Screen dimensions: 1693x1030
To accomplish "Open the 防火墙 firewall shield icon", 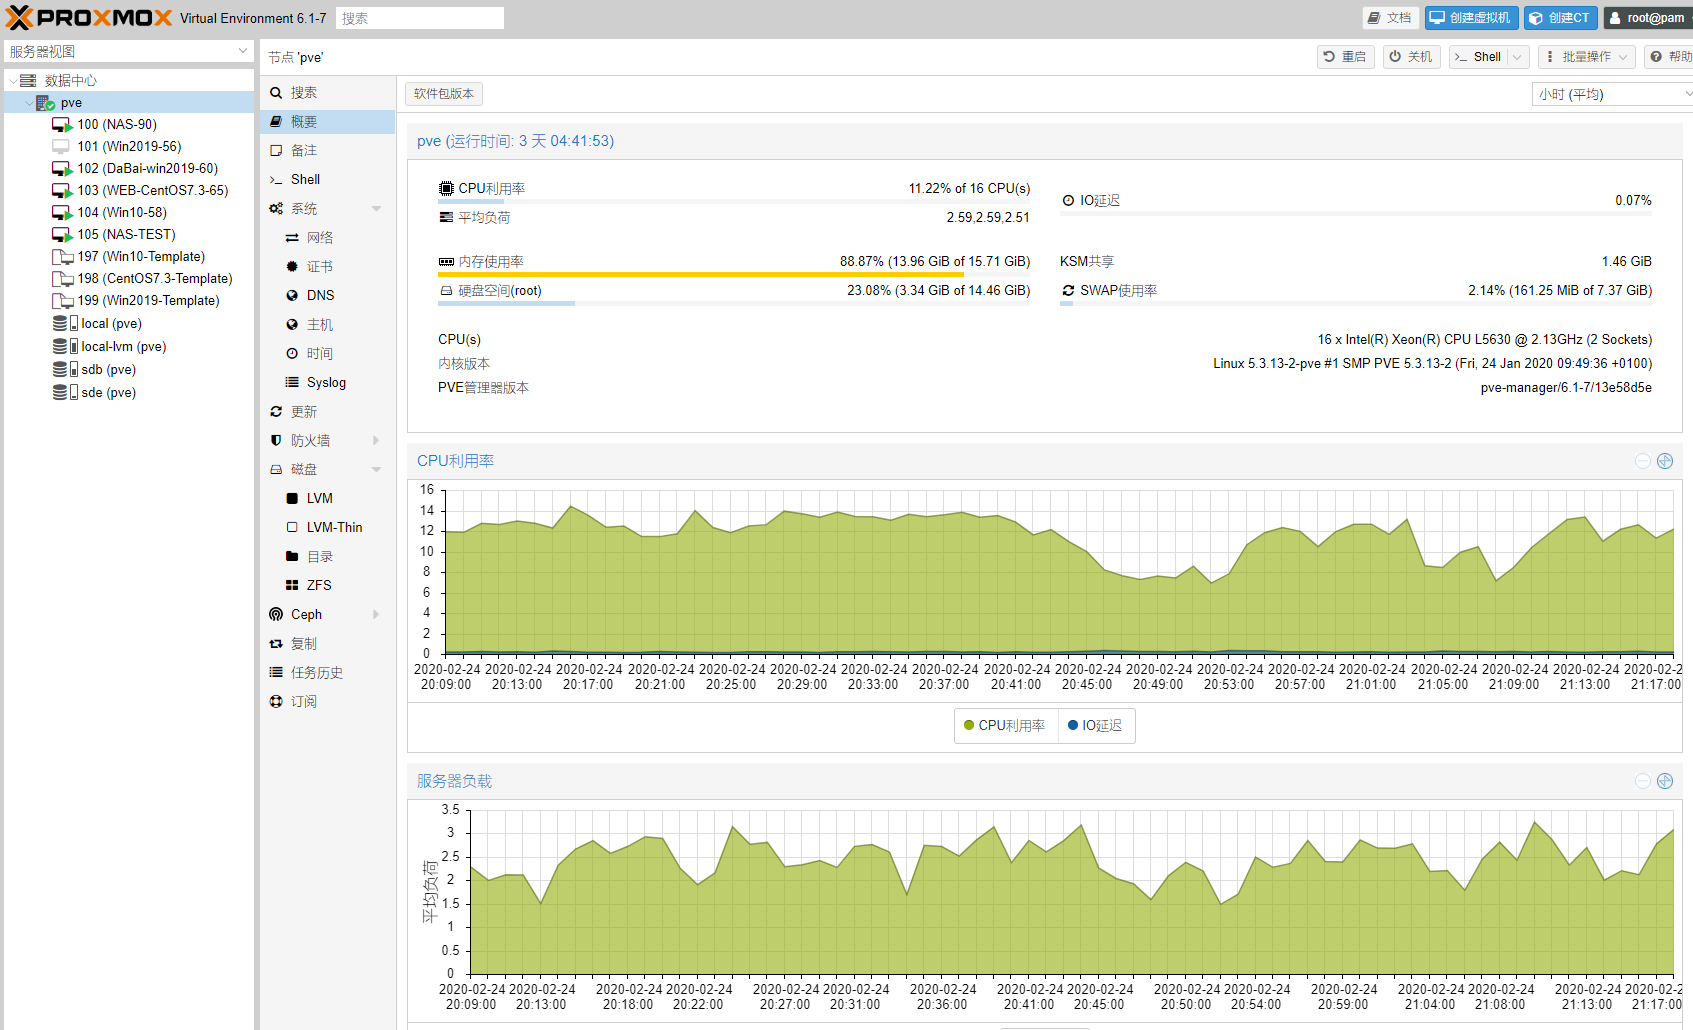I will click(x=276, y=441).
